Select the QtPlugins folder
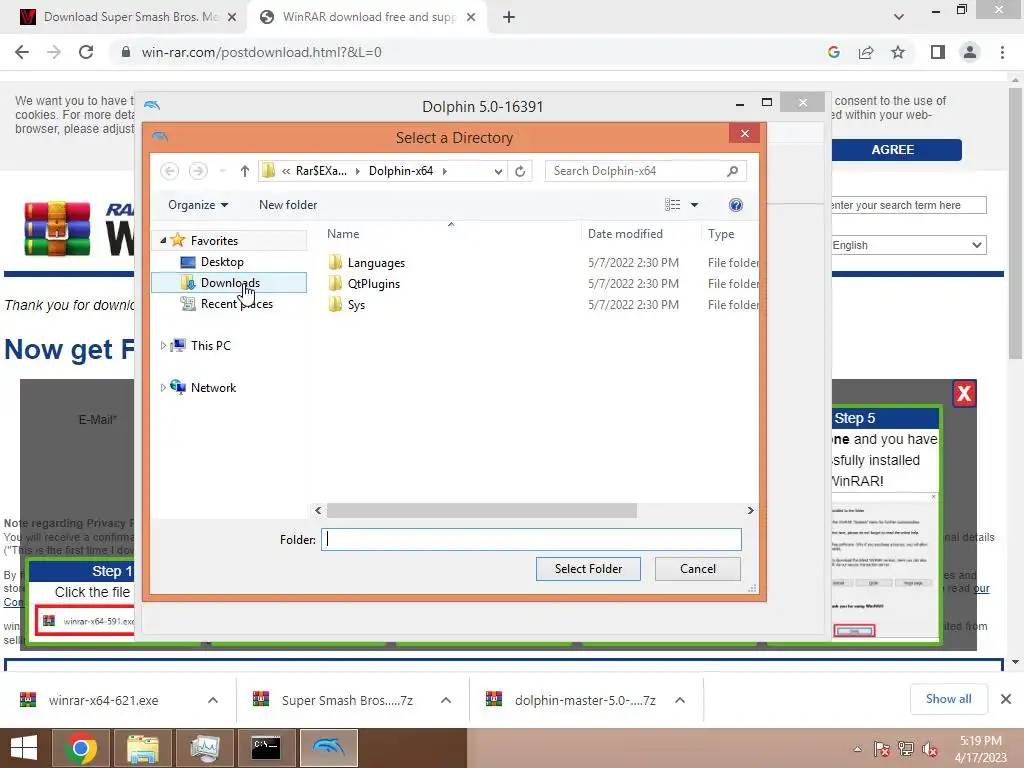The image size is (1024, 768). tap(374, 283)
